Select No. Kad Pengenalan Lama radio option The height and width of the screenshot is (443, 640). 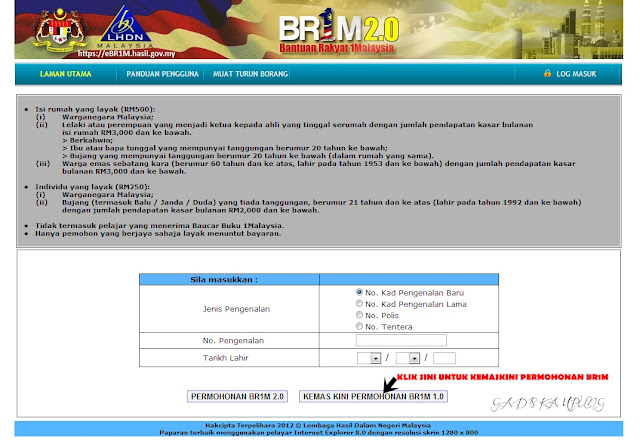[x=359, y=303]
